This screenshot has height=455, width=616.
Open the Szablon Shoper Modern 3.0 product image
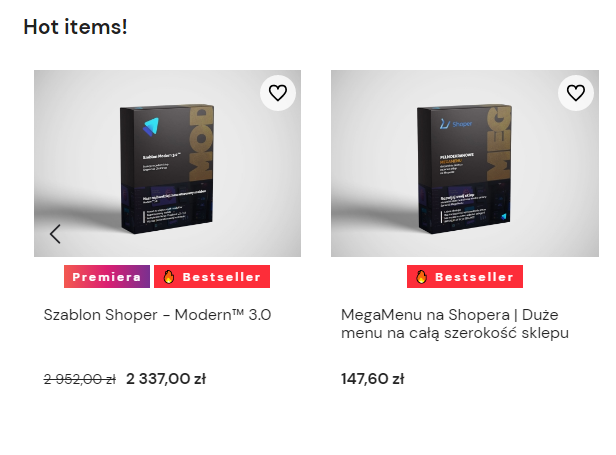[167, 163]
